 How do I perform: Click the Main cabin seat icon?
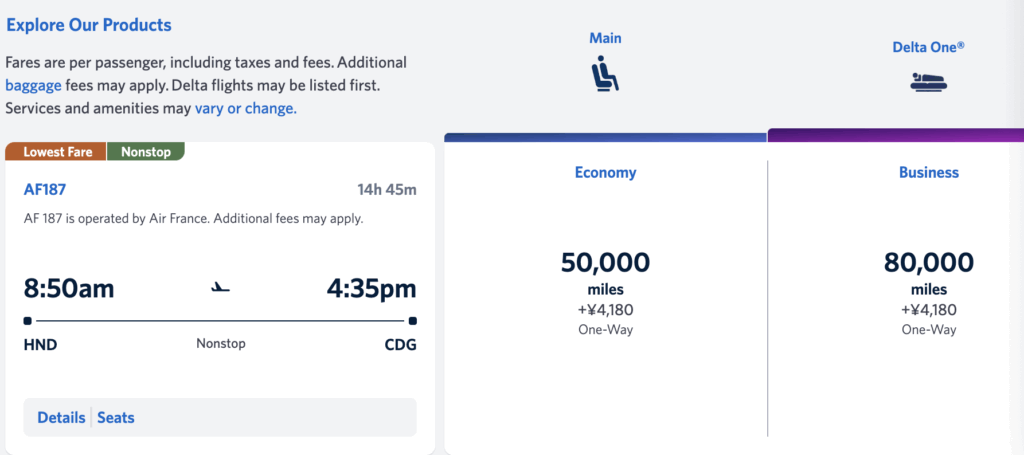click(x=605, y=73)
